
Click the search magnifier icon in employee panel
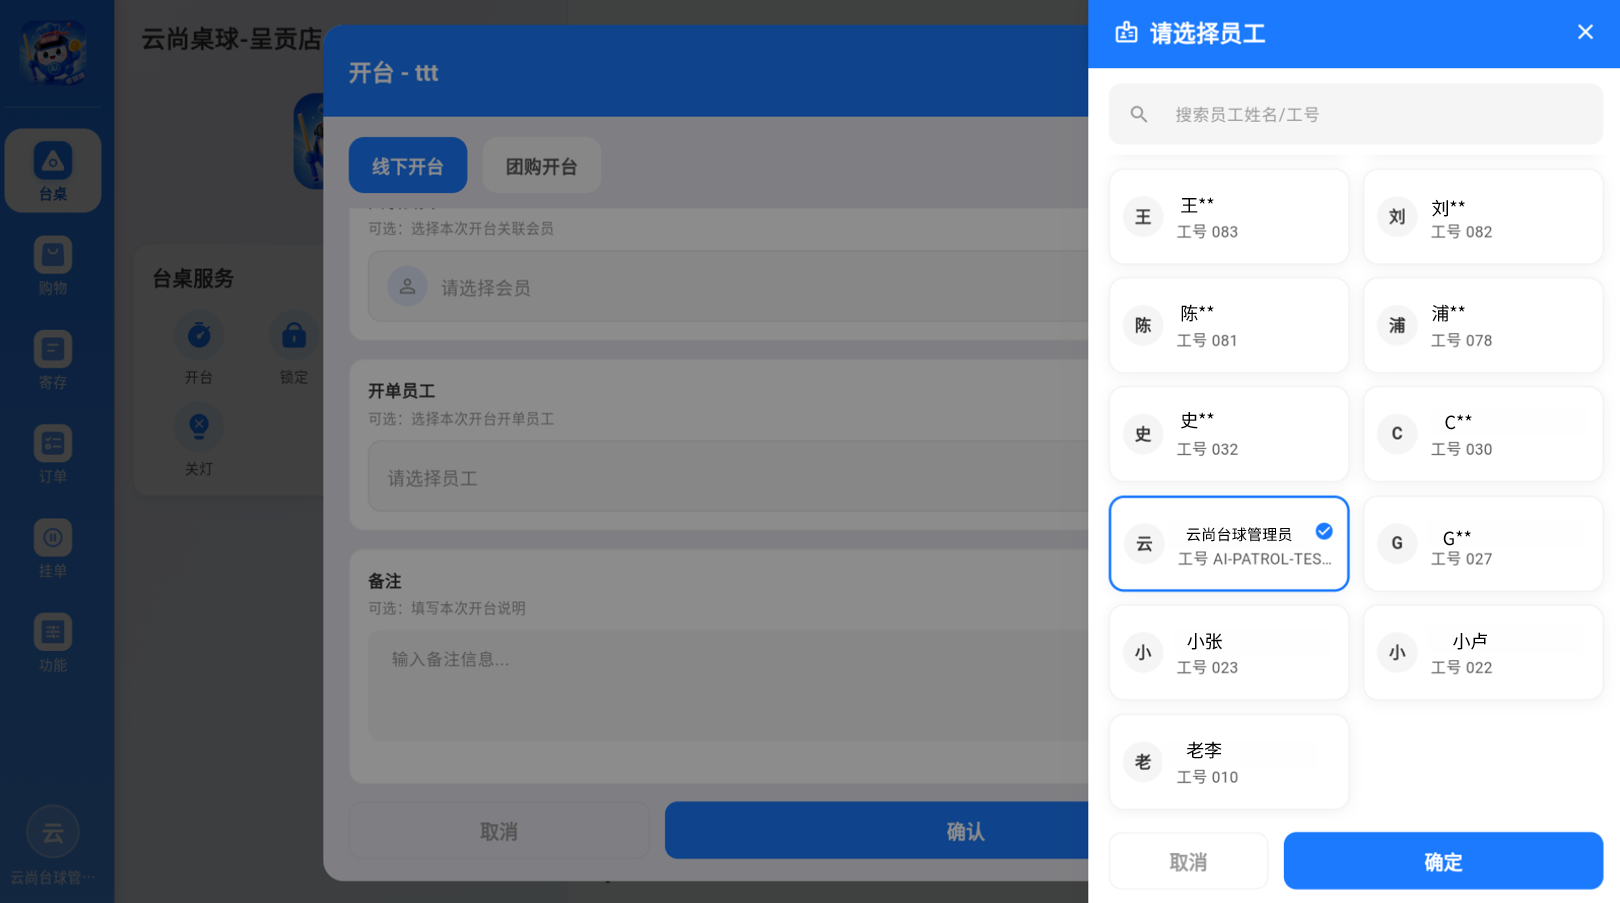point(1139,114)
